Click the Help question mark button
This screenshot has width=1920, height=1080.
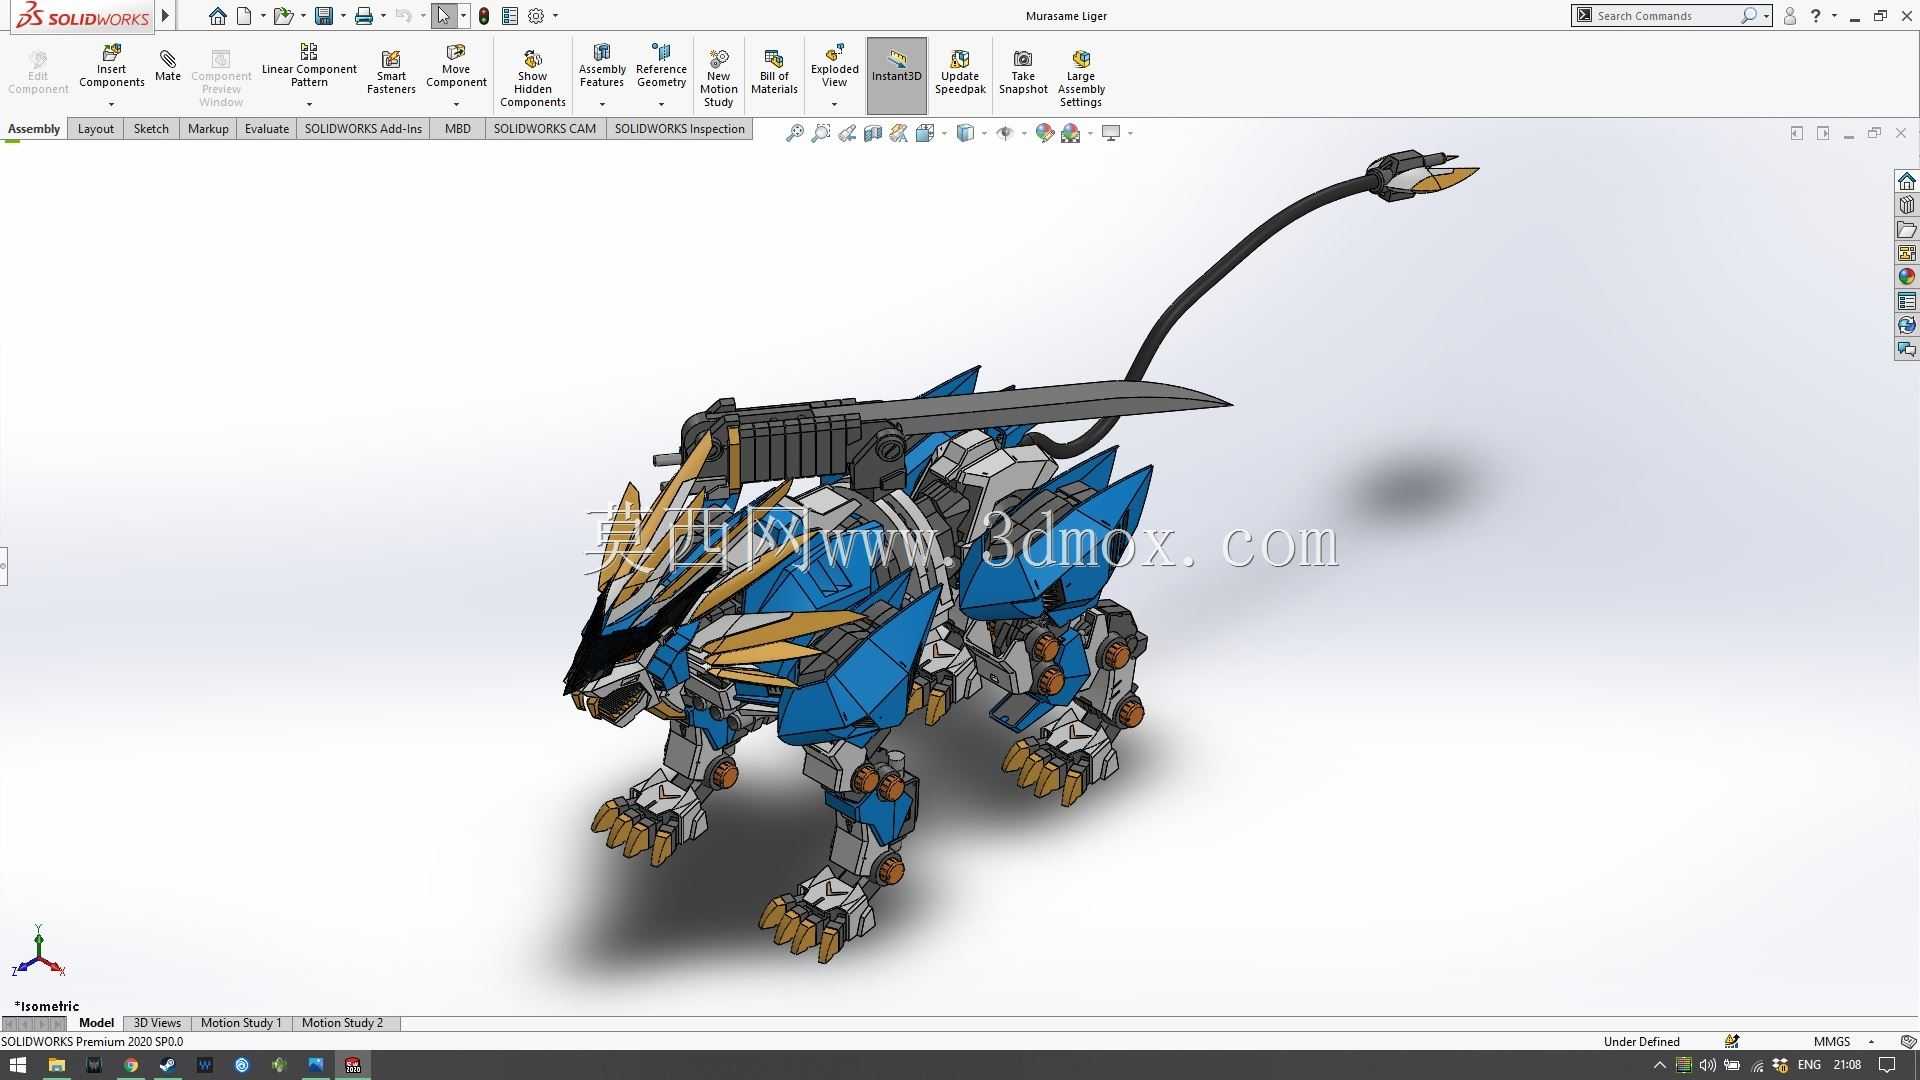point(1816,16)
